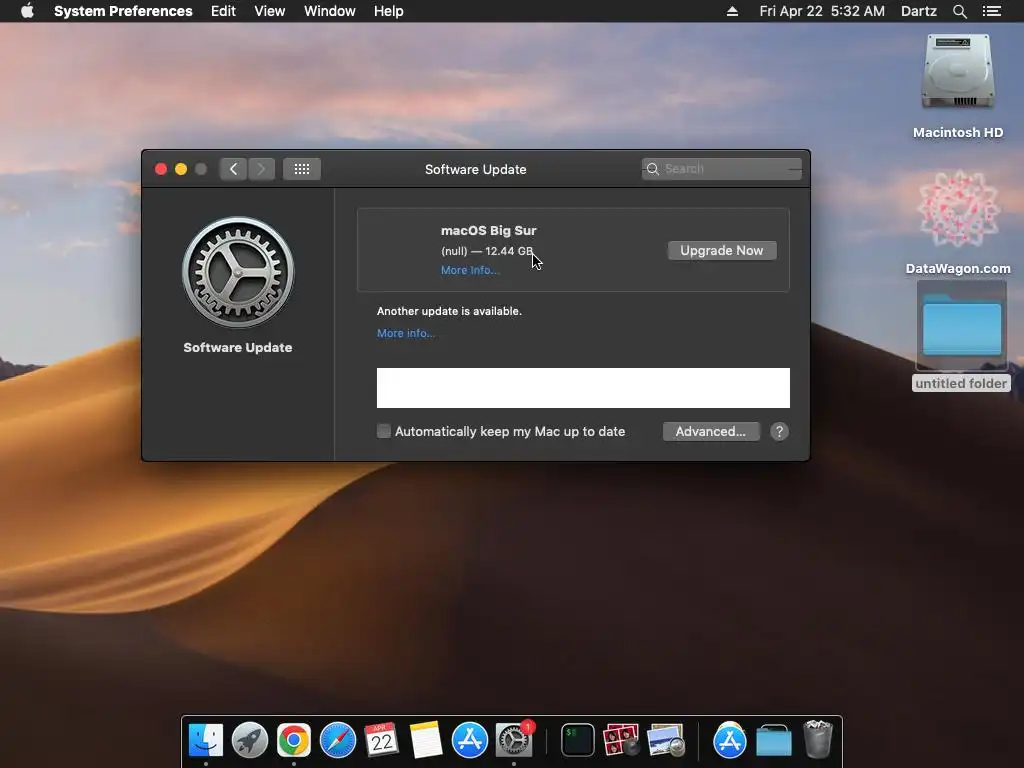This screenshot has height=768, width=1024.
Task: Enable Automatically keep my Mac up to date
Action: point(384,431)
